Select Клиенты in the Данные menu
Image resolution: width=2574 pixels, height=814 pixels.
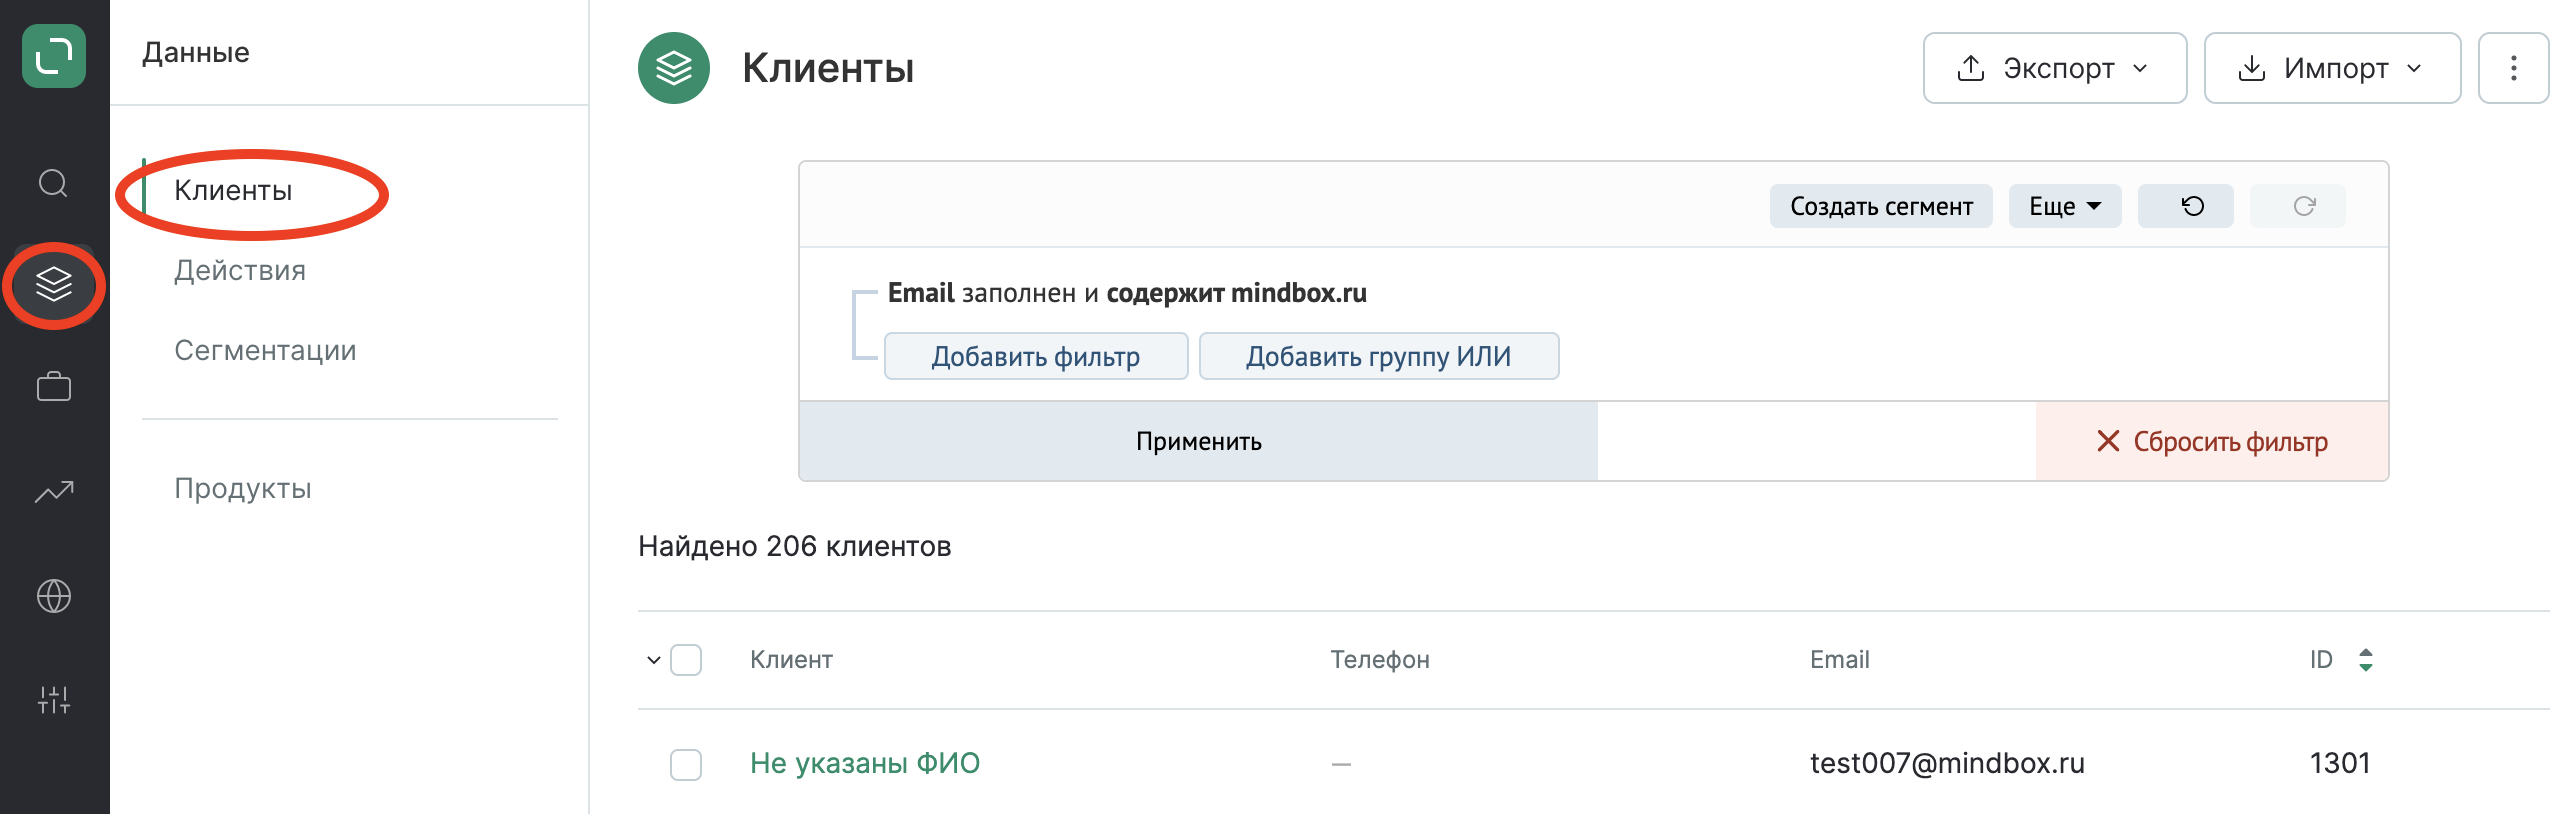pos(233,190)
